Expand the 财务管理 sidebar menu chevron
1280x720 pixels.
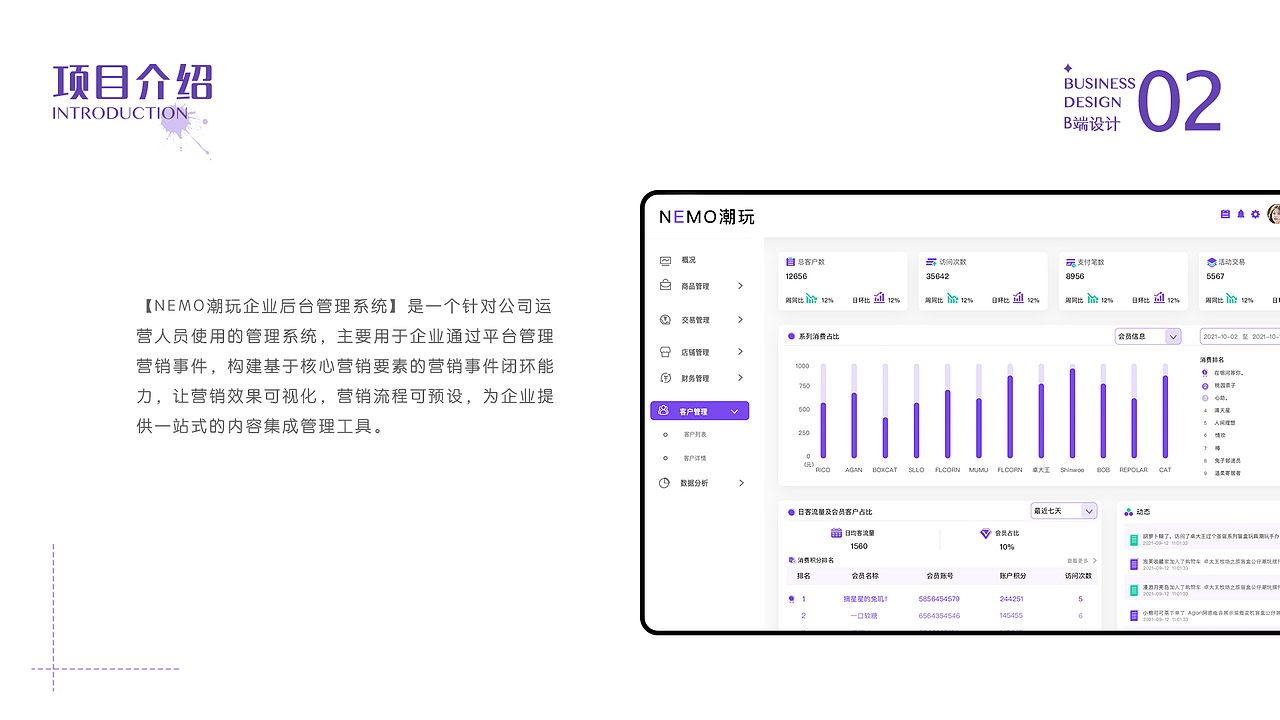[x=740, y=378]
